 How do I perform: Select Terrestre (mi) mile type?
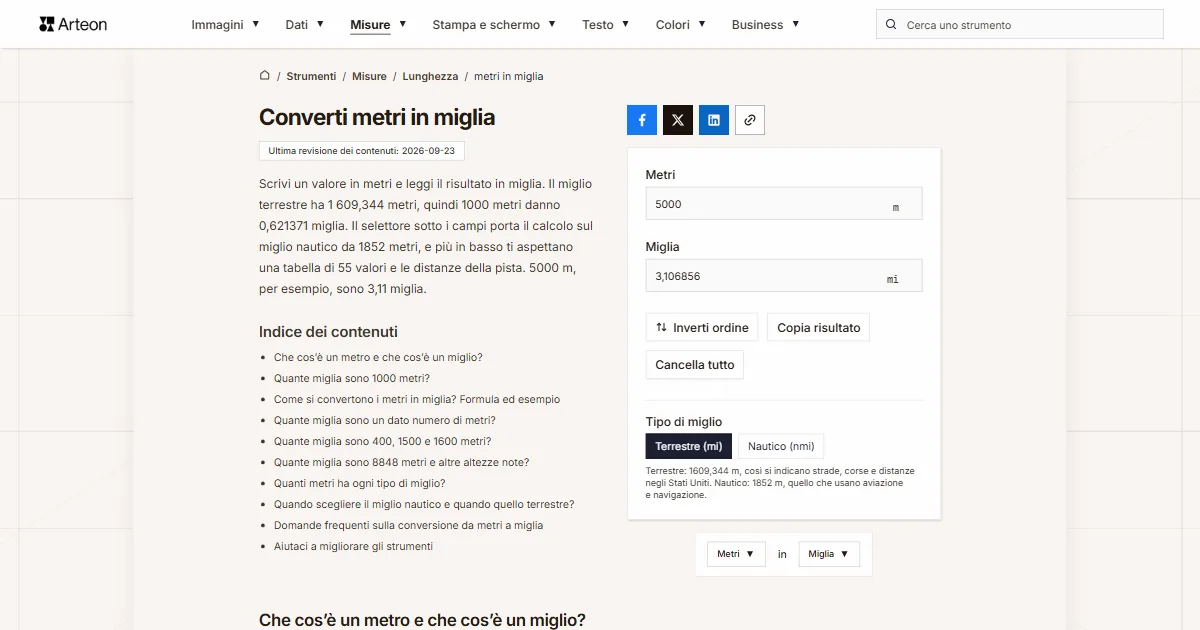[x=689, y=446]
